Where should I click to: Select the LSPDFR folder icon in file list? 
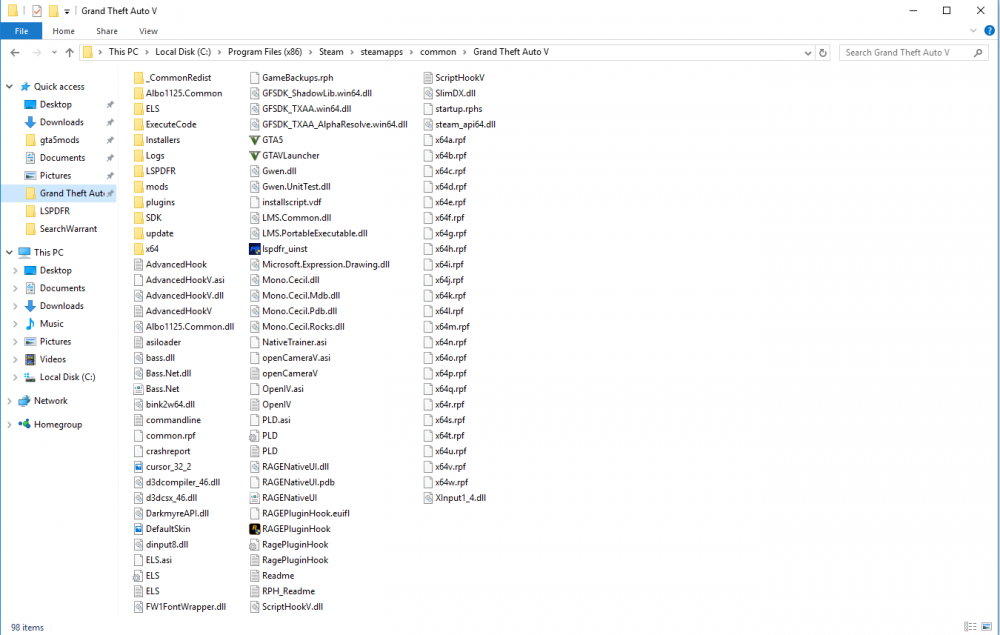[x=138, y=171]
